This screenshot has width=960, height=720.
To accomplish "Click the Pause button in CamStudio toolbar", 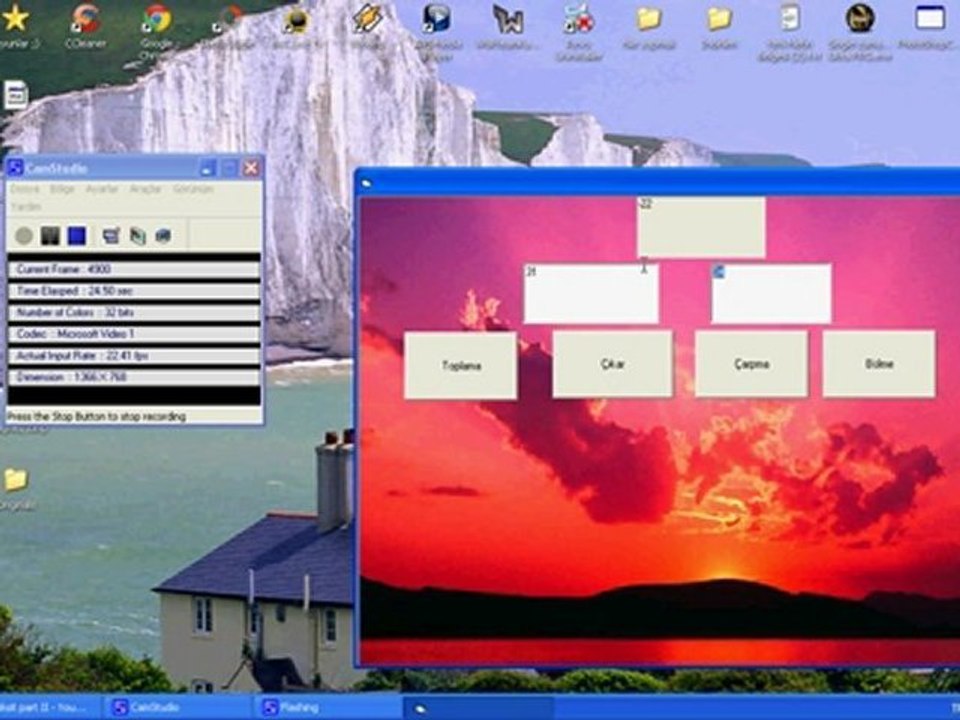I will 50,236.
